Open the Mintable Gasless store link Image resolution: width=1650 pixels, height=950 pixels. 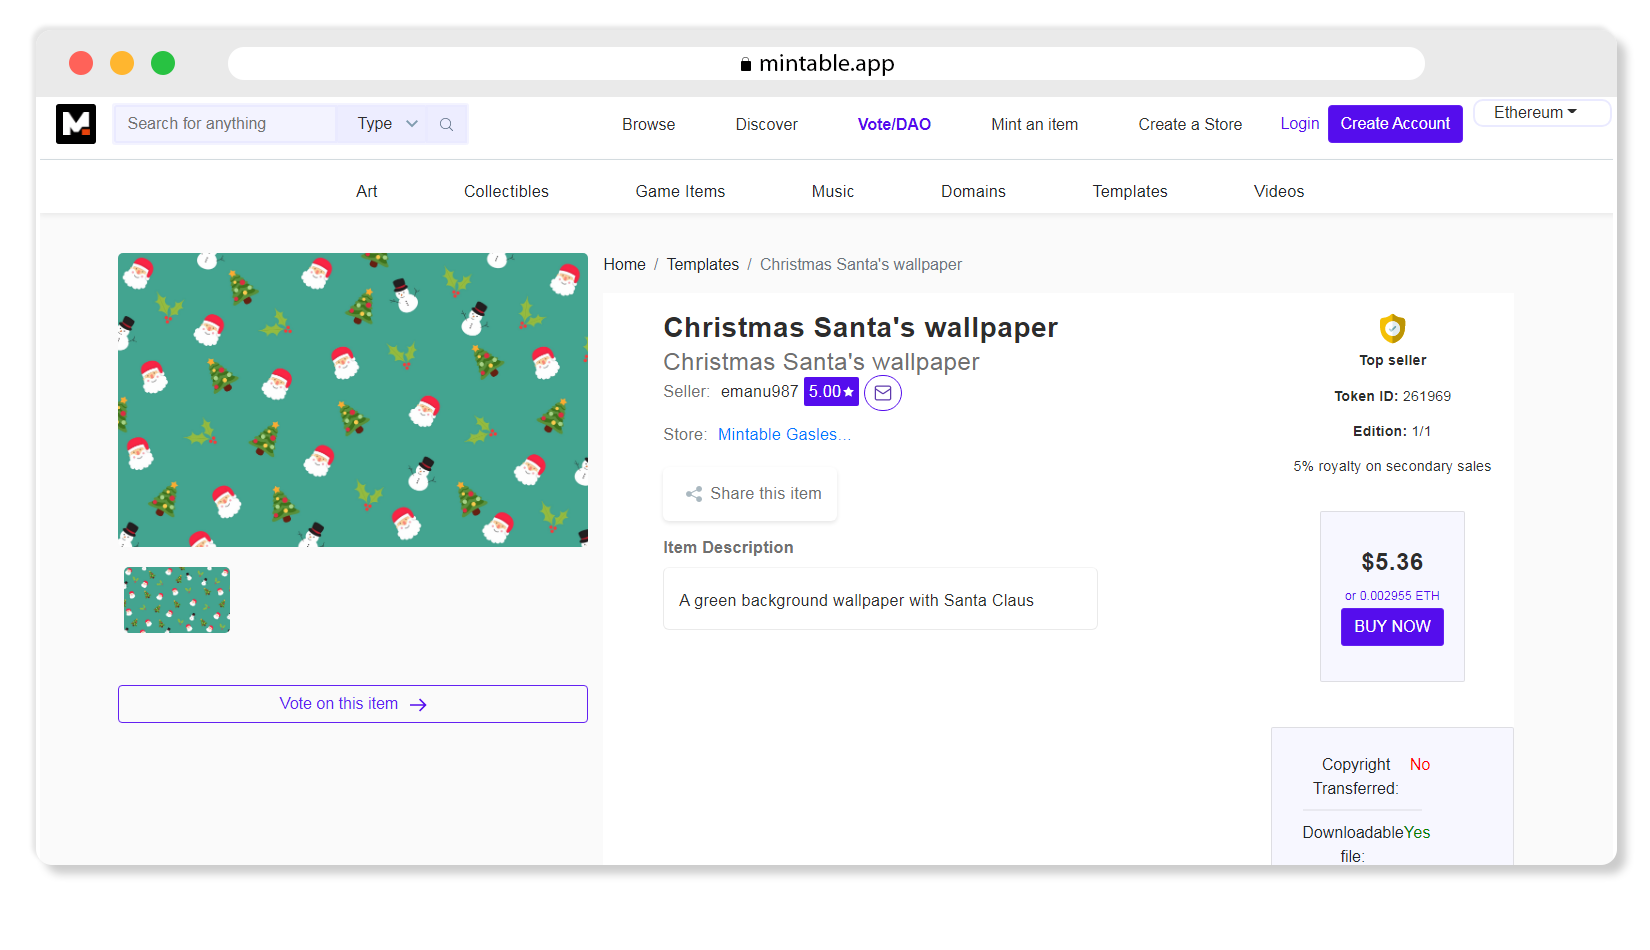(783, 434)
